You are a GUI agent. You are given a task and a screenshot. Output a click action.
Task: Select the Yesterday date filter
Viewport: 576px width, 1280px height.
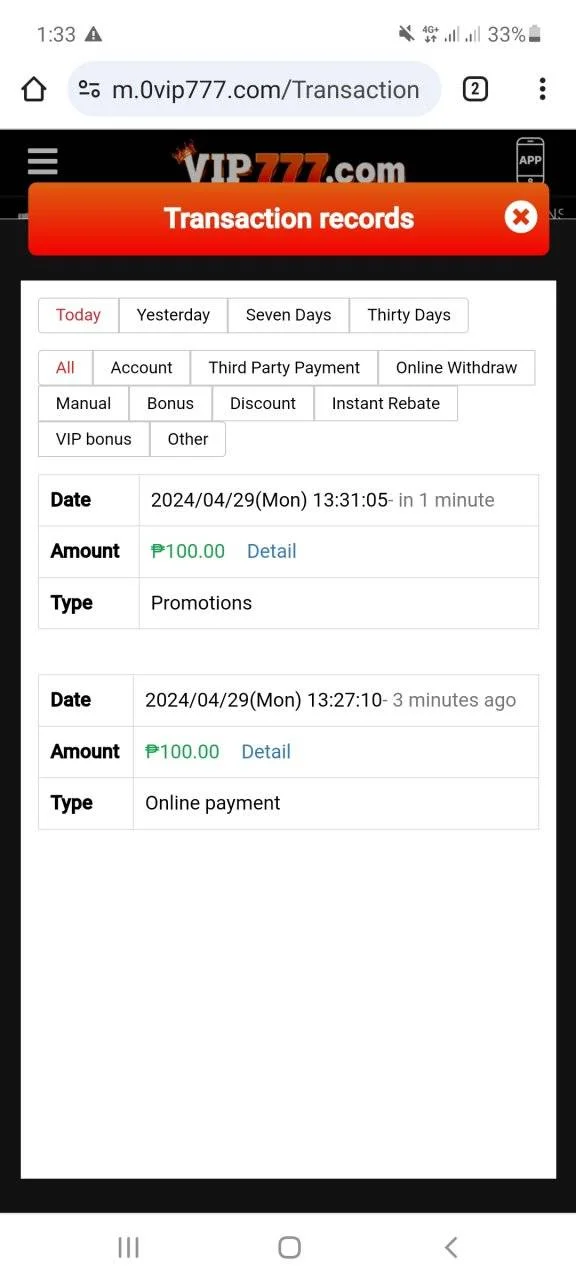pyautogui.click(x=173, y=315)
